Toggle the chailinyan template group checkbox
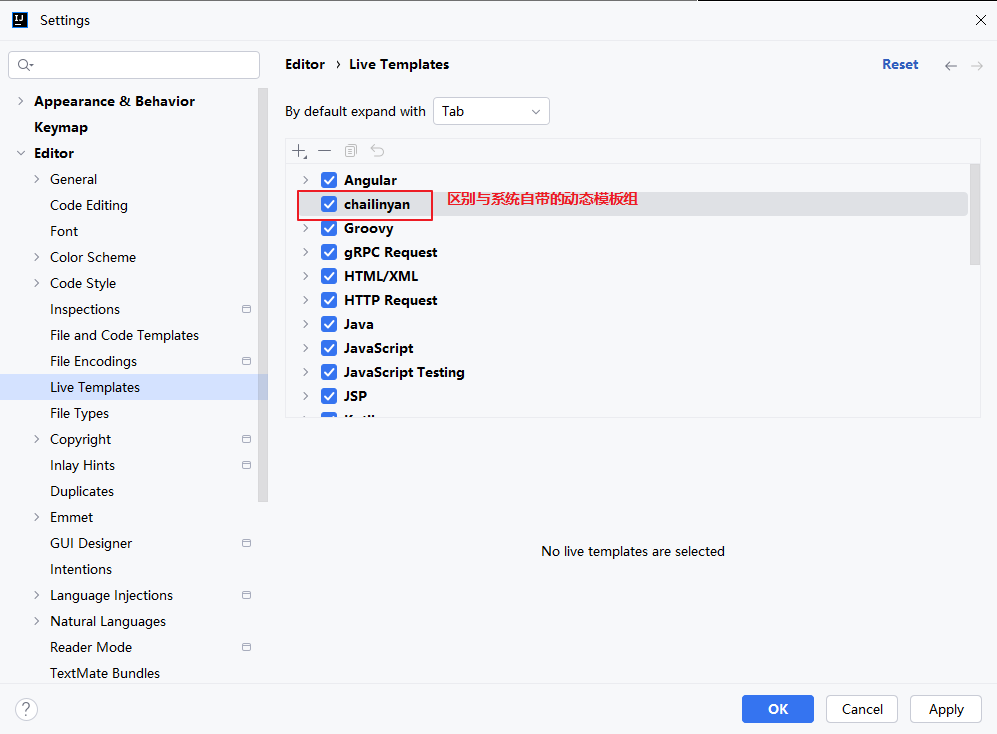 [329, 204]
